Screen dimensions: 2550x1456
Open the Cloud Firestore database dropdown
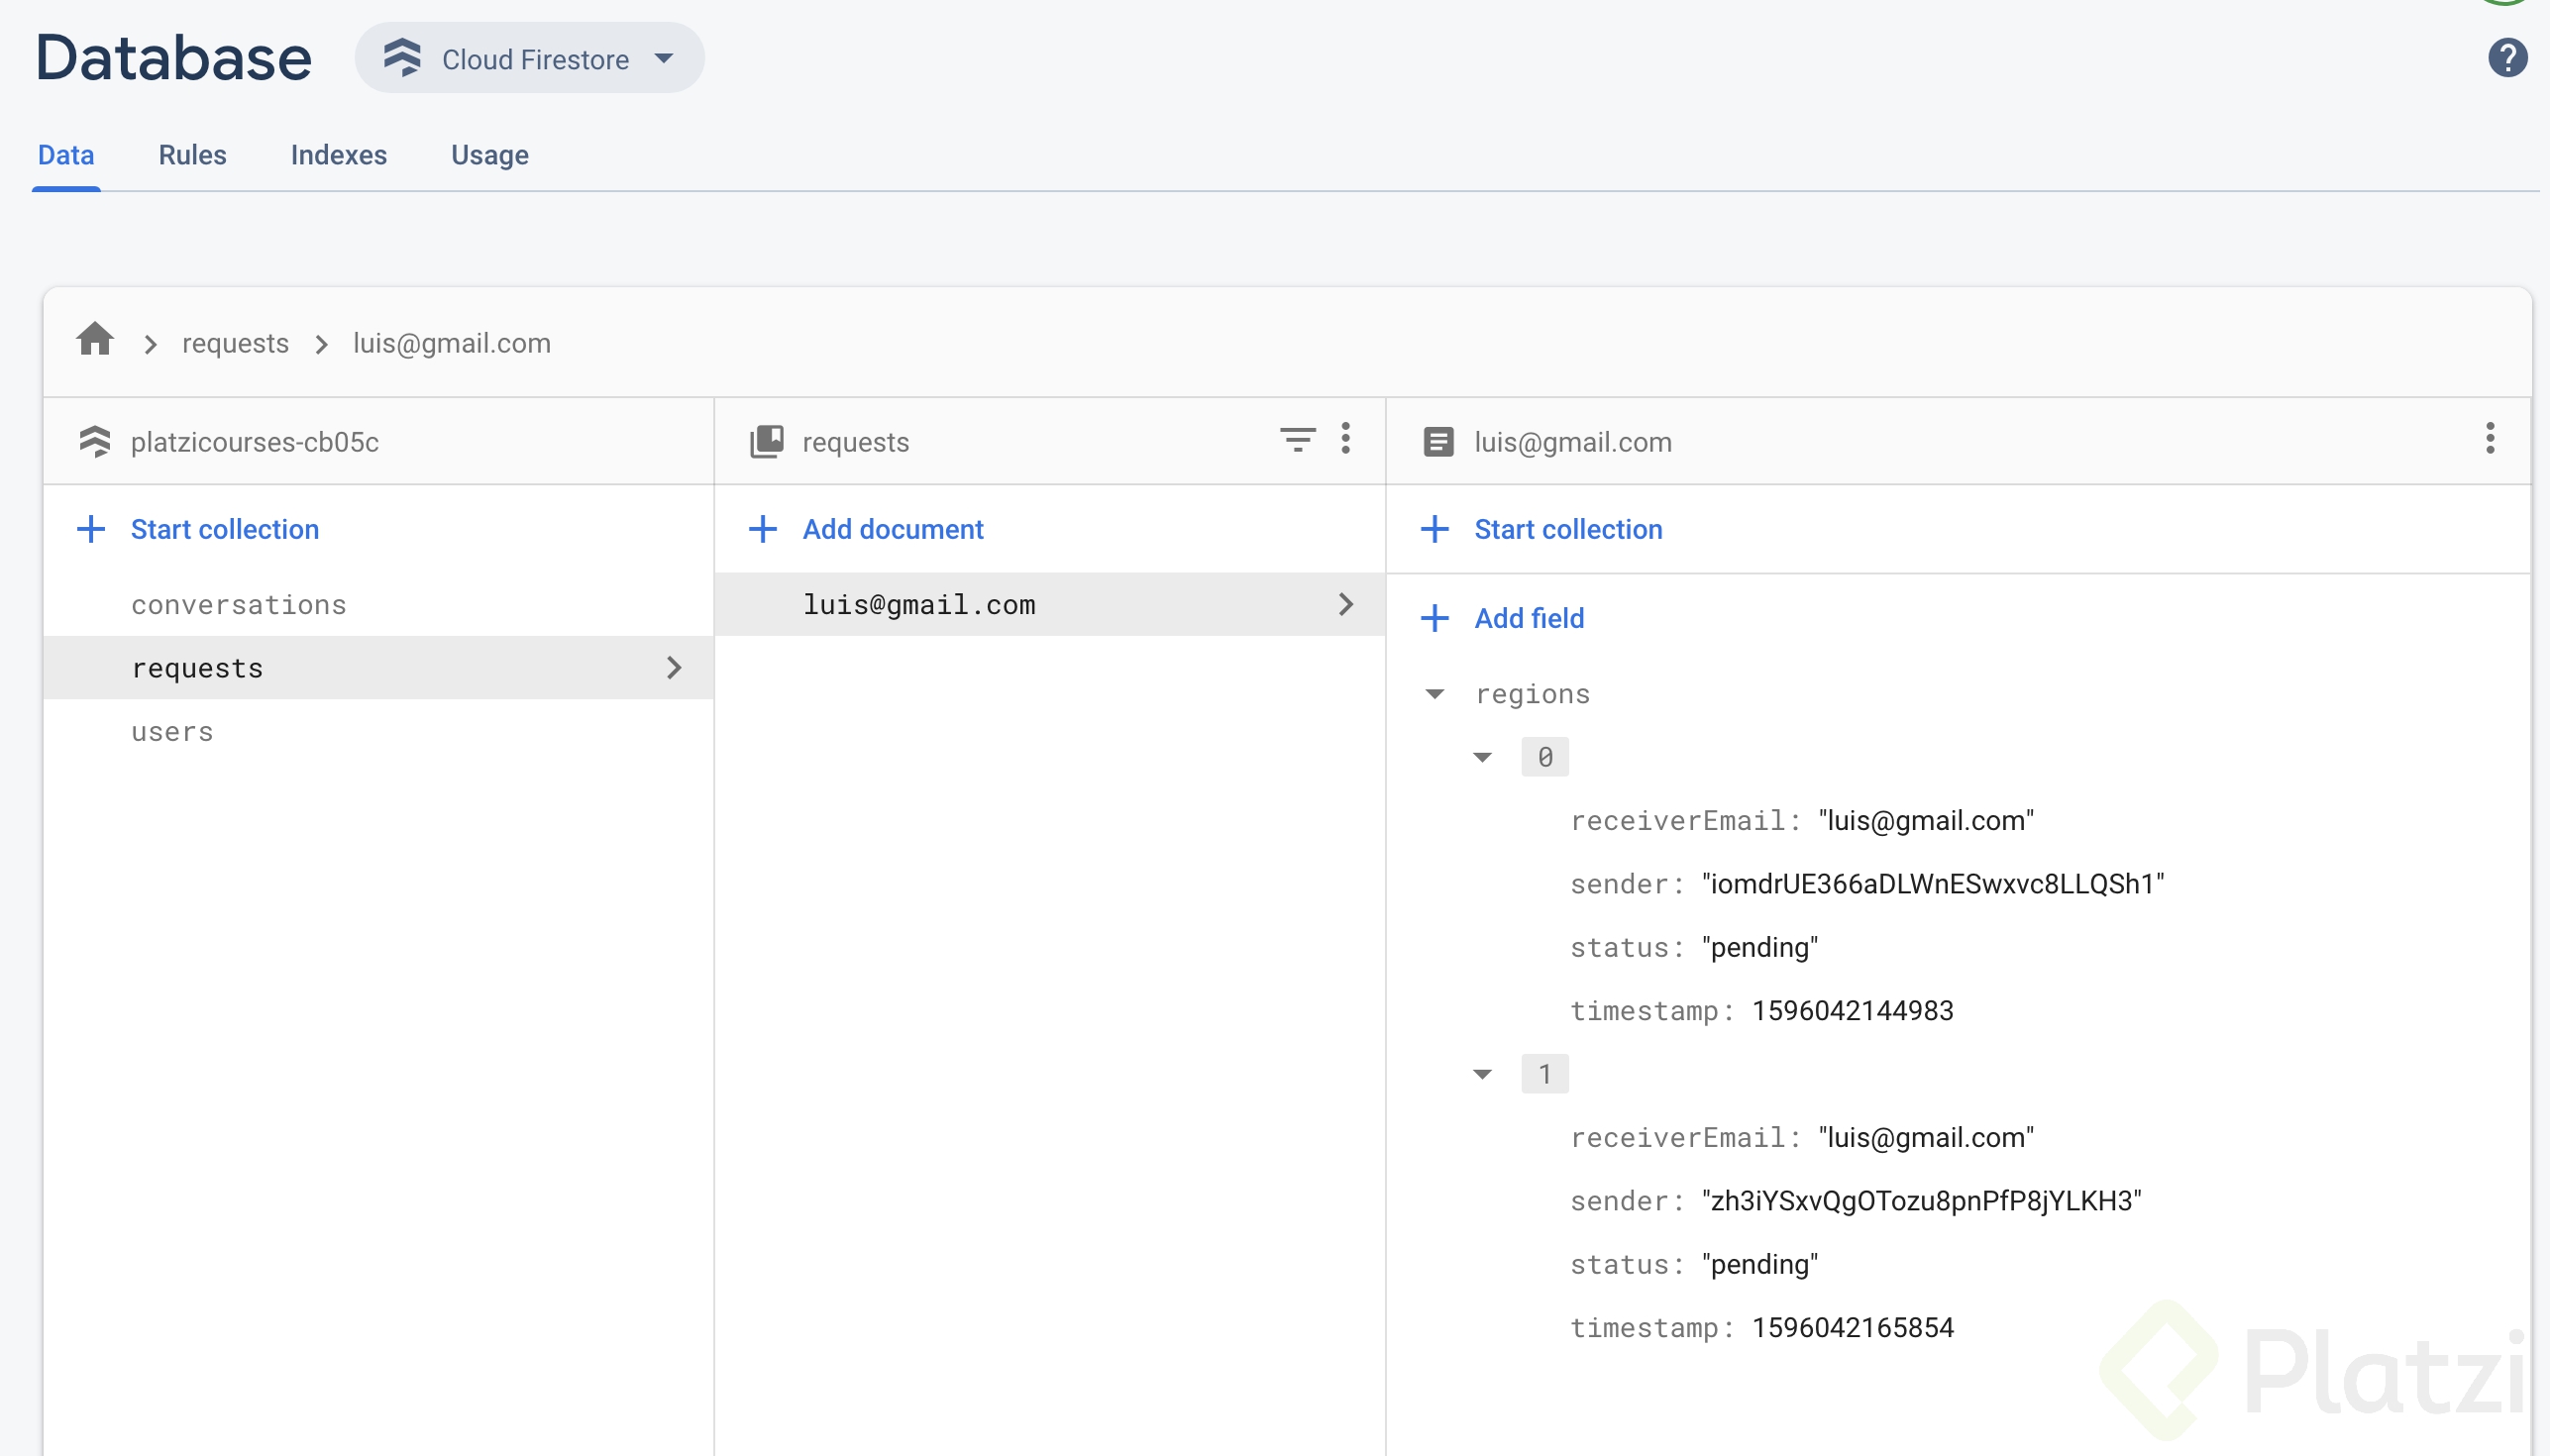pyautogui.click(x=529, y=59)
